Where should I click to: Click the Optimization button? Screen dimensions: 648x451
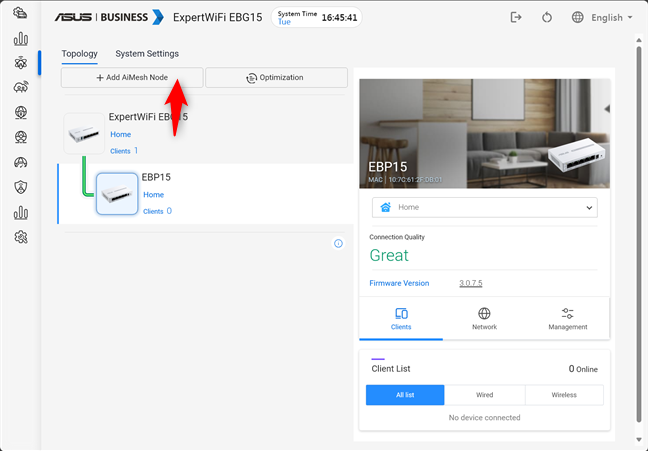pyautogui.click(x=276, y=77)
